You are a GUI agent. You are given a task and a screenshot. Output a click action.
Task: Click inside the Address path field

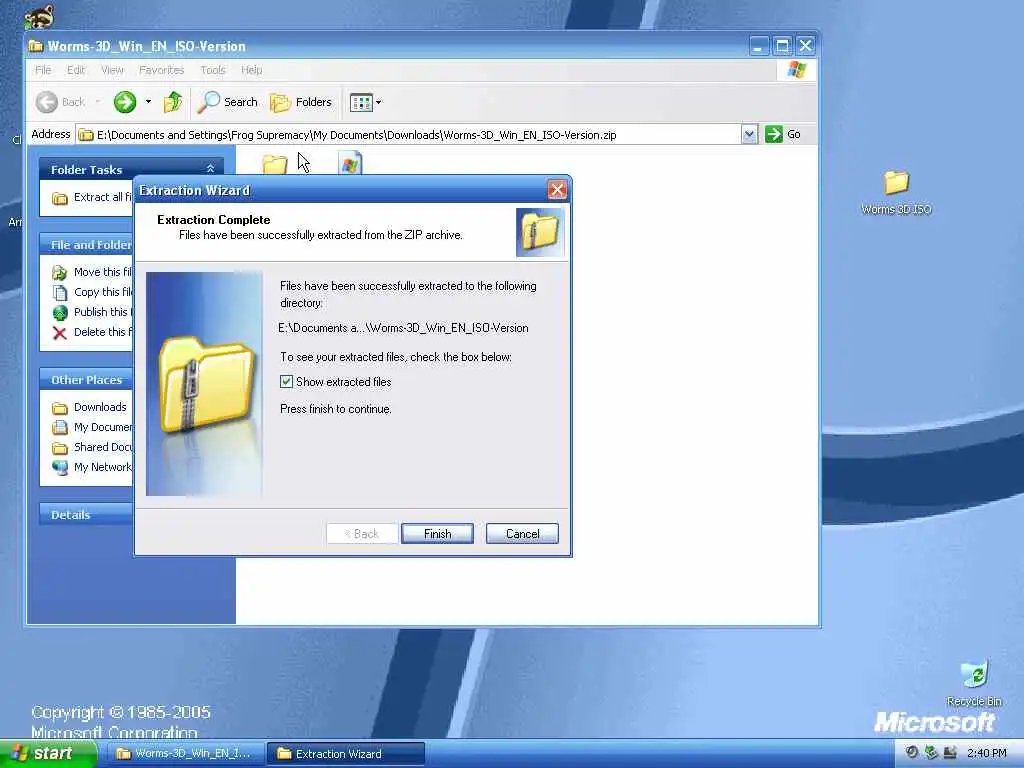pyautogui.click(x=409, y=135)
